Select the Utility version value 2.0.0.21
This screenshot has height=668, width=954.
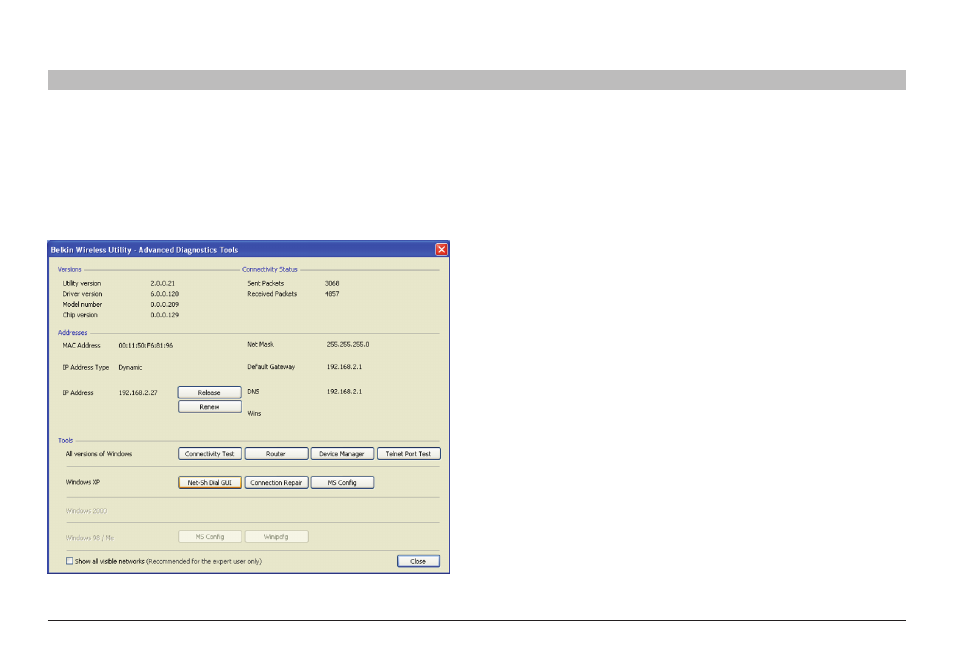coord(162,284)
